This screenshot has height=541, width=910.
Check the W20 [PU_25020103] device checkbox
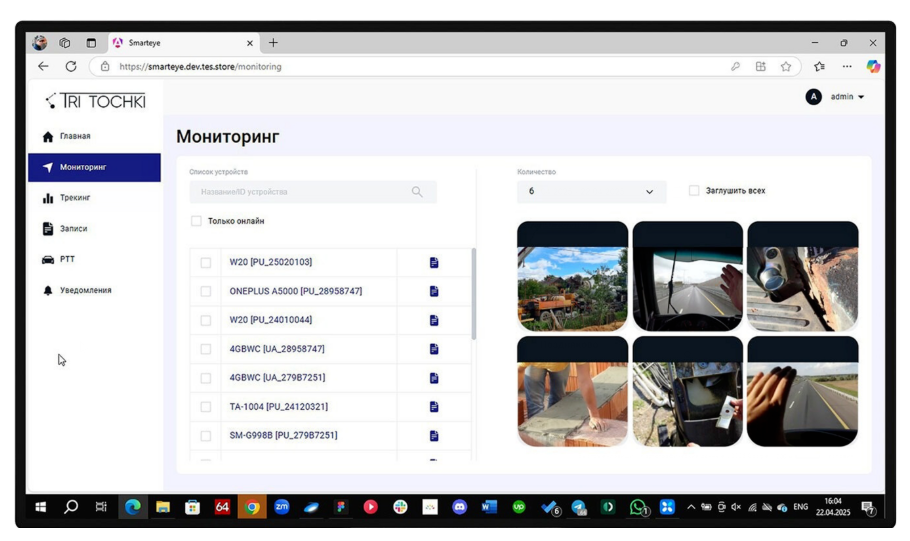(x=205, y=263)
